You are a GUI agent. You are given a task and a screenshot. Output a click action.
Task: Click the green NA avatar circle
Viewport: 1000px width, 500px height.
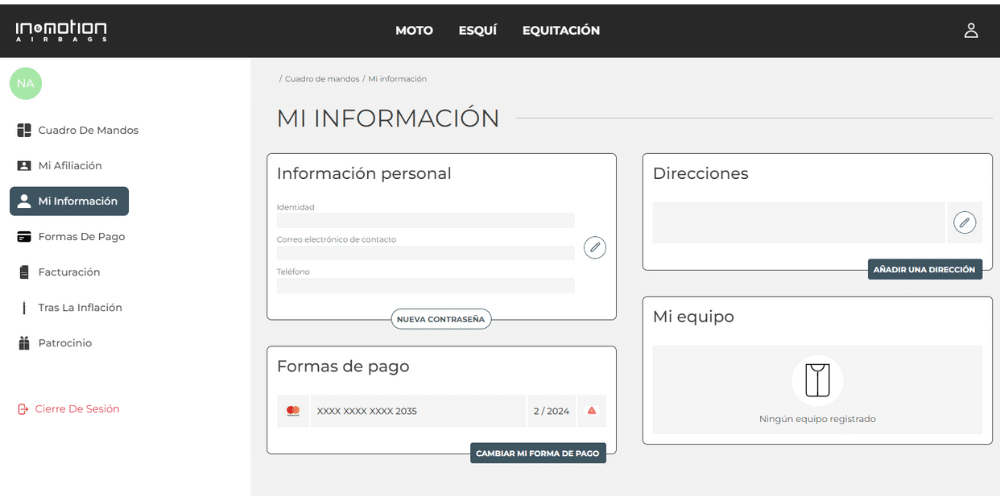click(x=26, y=83)
